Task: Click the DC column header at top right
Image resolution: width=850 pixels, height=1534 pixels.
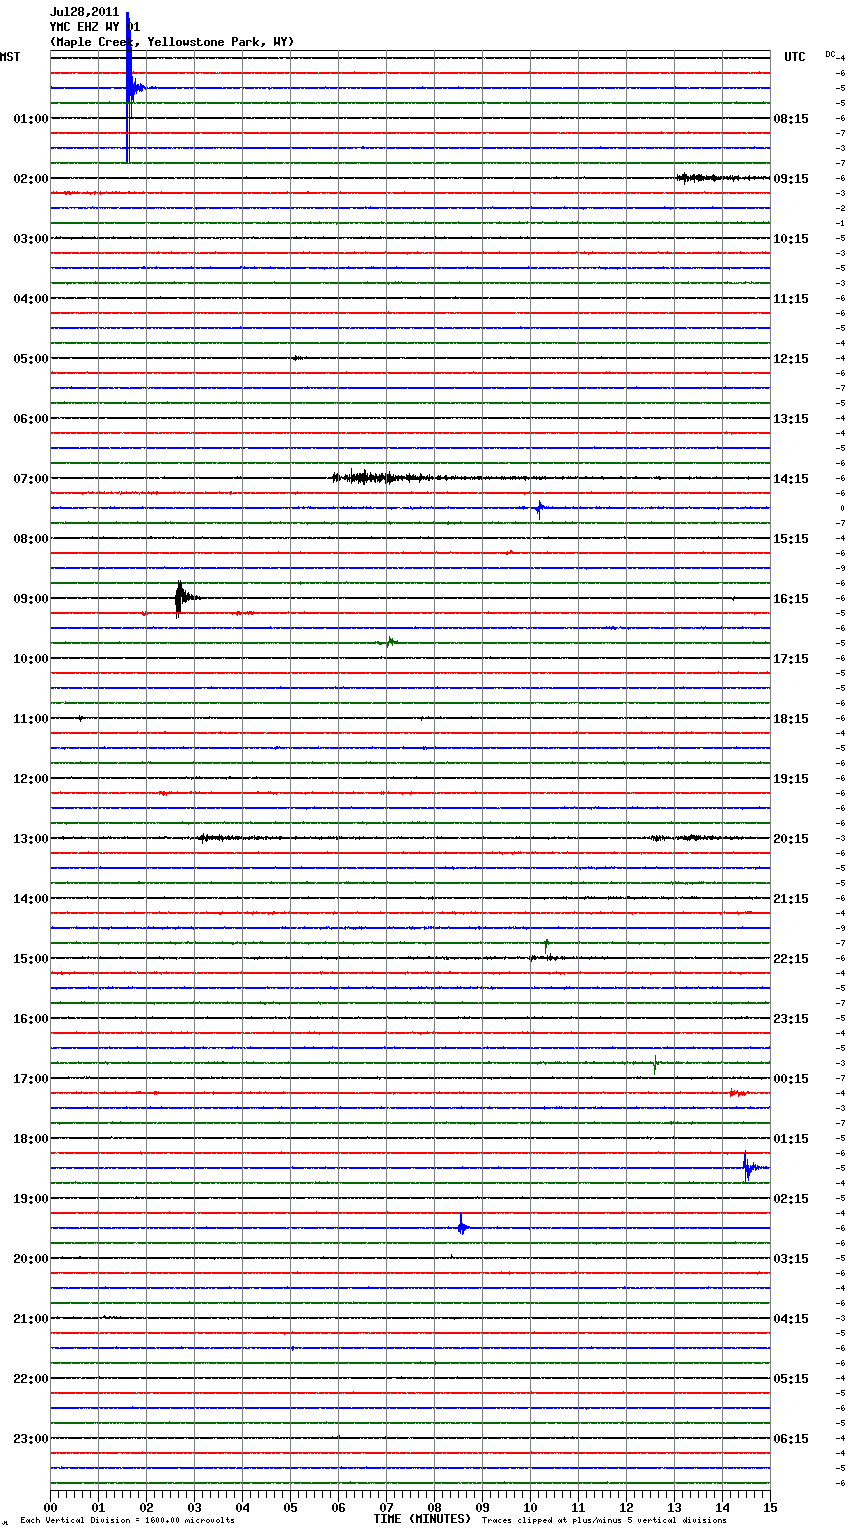Action: 830,54
